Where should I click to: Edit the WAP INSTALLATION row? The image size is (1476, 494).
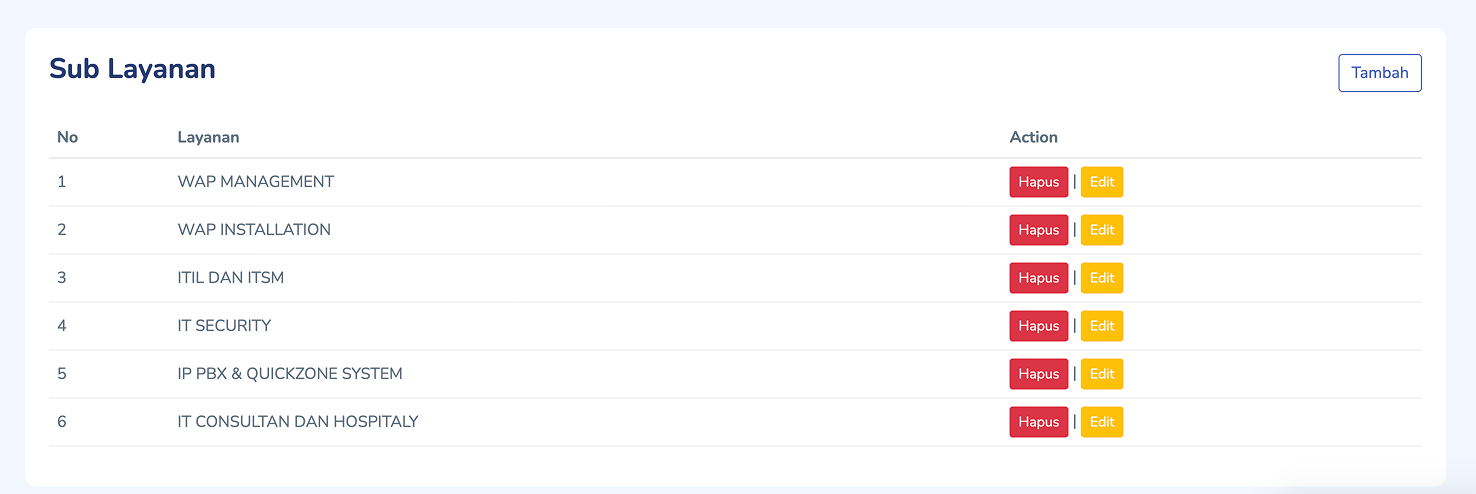tap(1101, 230)
